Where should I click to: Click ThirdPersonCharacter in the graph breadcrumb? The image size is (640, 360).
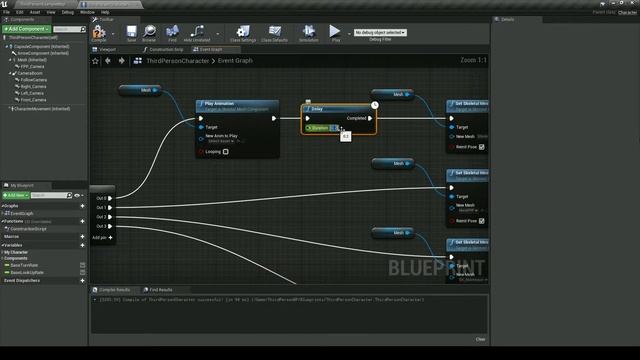tap(178, 60)
